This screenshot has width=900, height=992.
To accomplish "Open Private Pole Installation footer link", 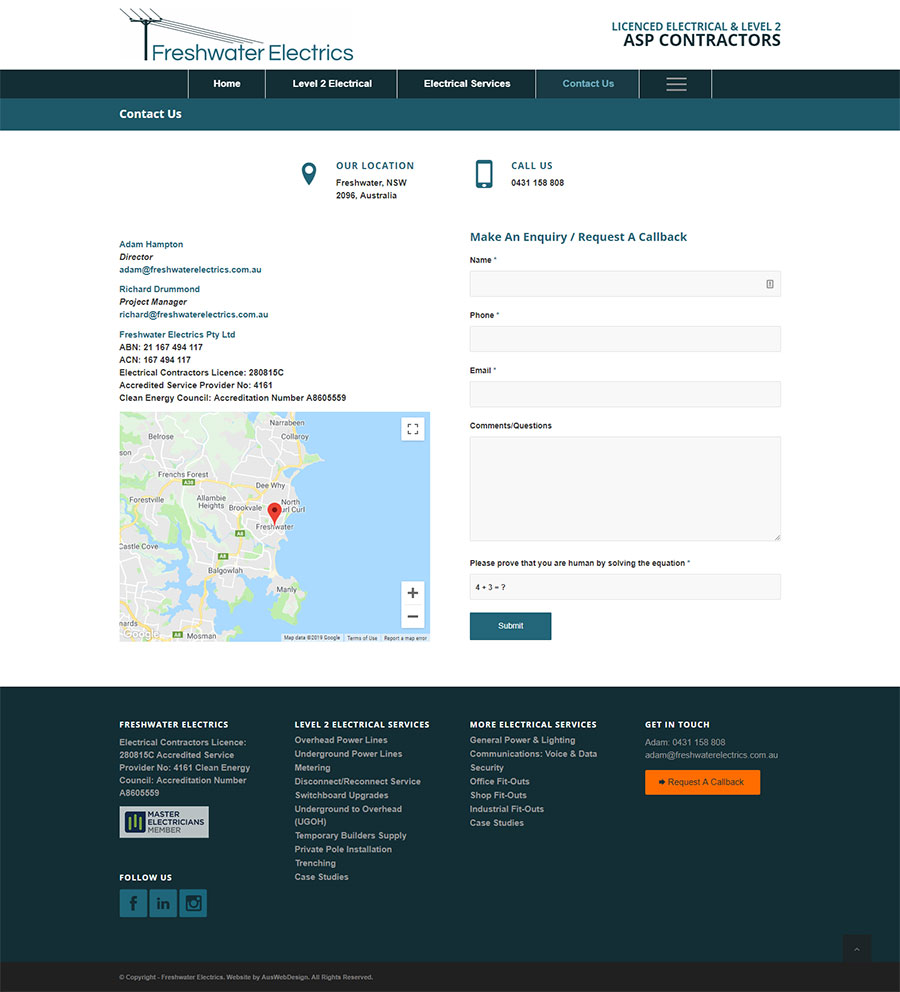I will click(x=343, y=850).
